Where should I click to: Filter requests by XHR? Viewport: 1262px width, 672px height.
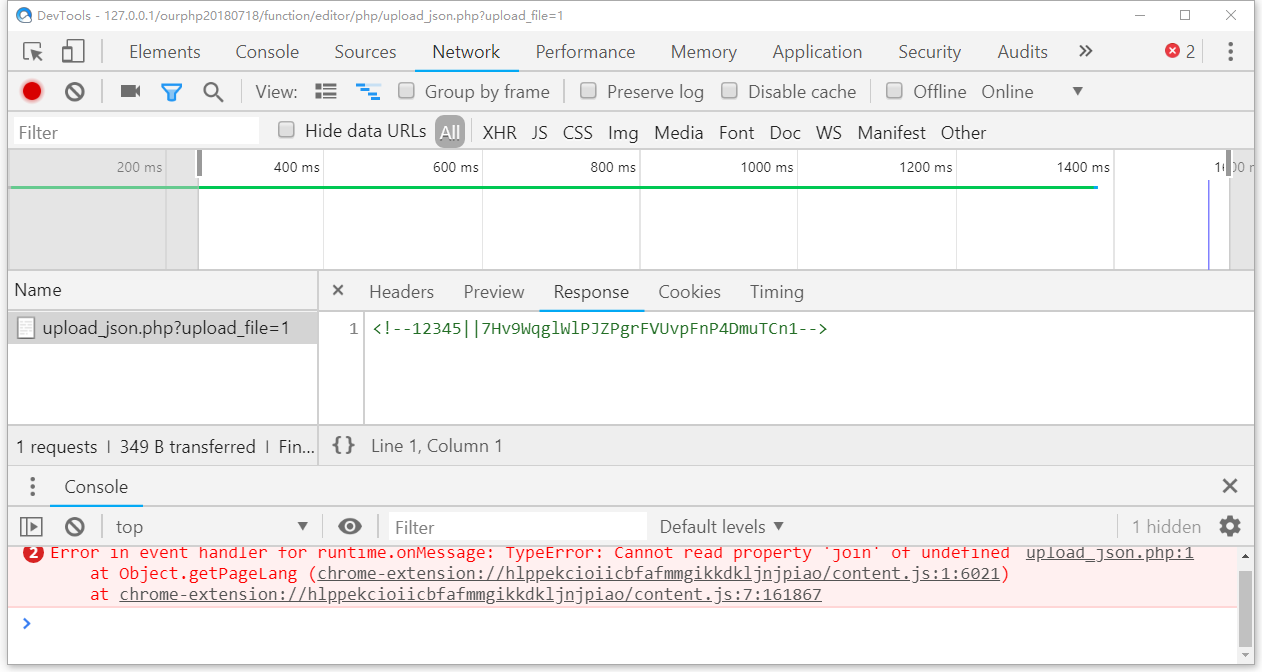click(x=500, y=132)
